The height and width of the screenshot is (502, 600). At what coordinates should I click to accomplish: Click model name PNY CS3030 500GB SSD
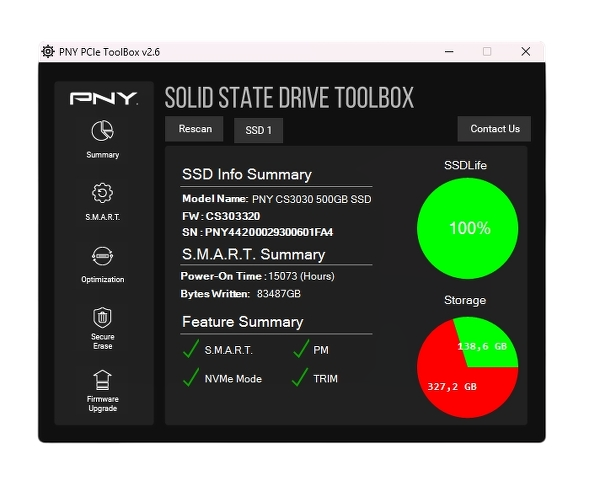(311, 199)
